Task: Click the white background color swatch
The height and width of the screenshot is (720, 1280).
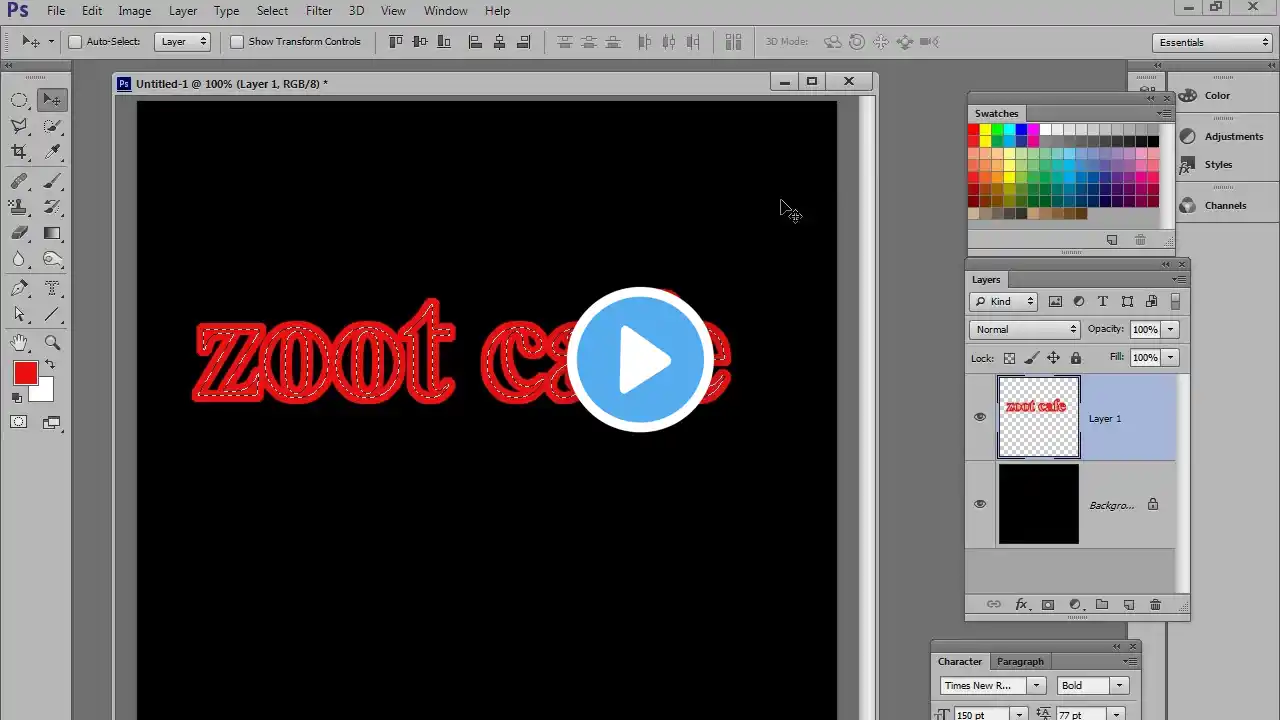Action: [44, 393]
